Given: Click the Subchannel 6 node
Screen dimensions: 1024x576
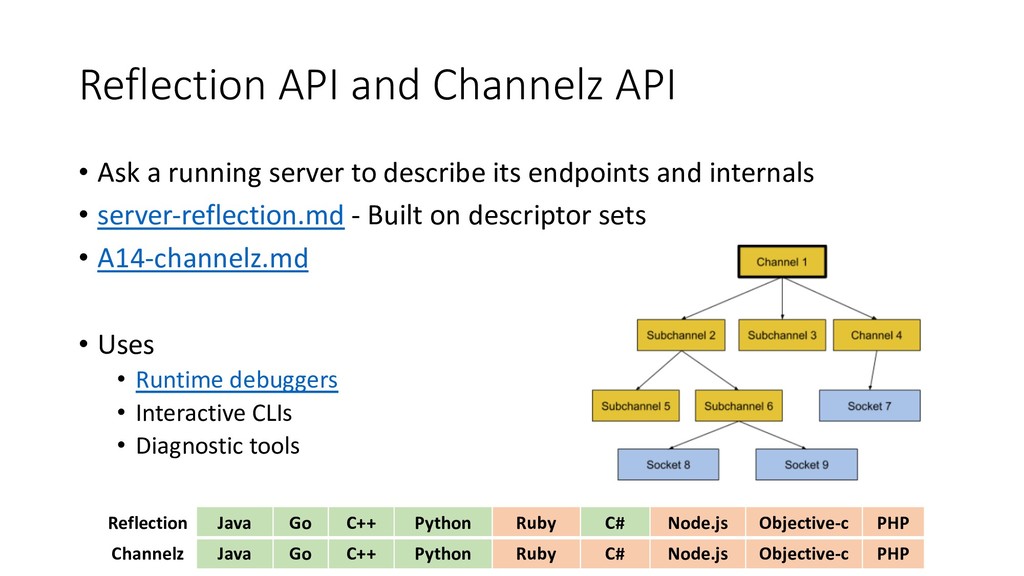Looking at the screenshot, I should (x=739, y=406).
